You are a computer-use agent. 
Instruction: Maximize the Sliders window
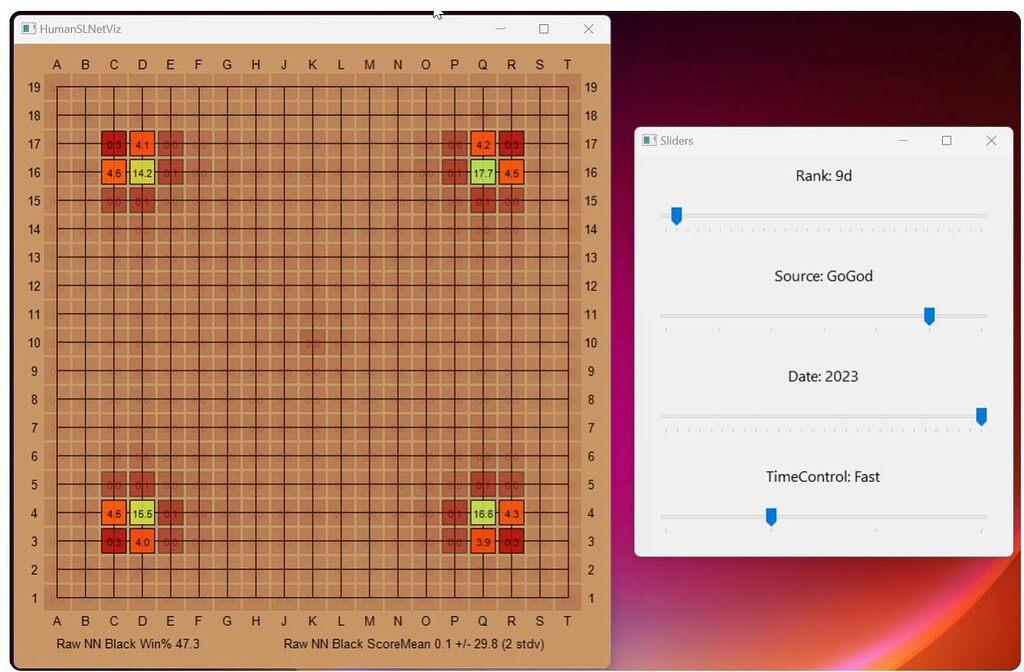click(946, 141)
